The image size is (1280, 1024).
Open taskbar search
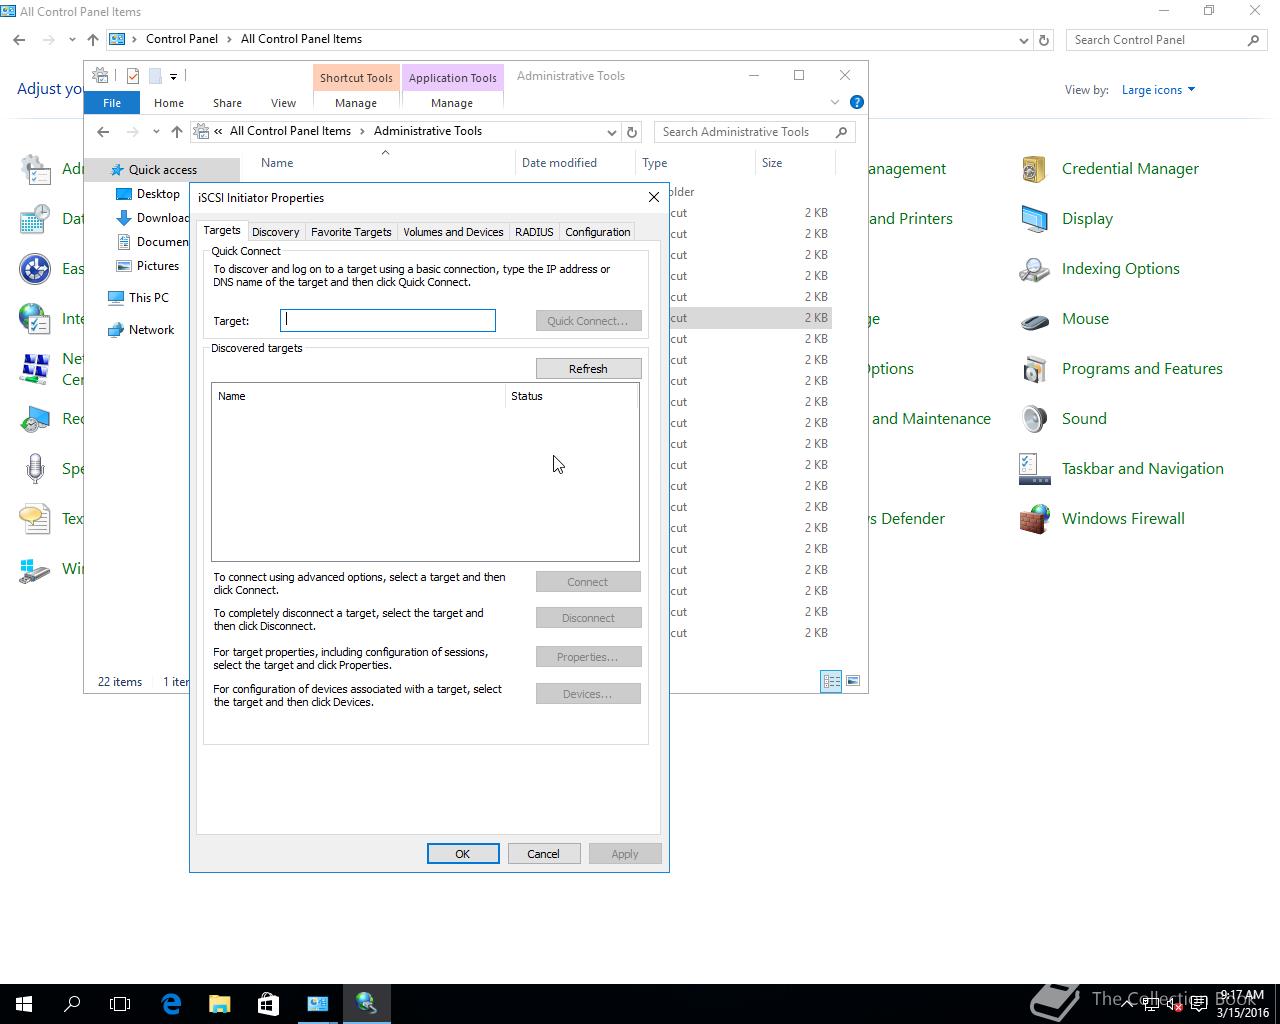[x=72, y=1003]
